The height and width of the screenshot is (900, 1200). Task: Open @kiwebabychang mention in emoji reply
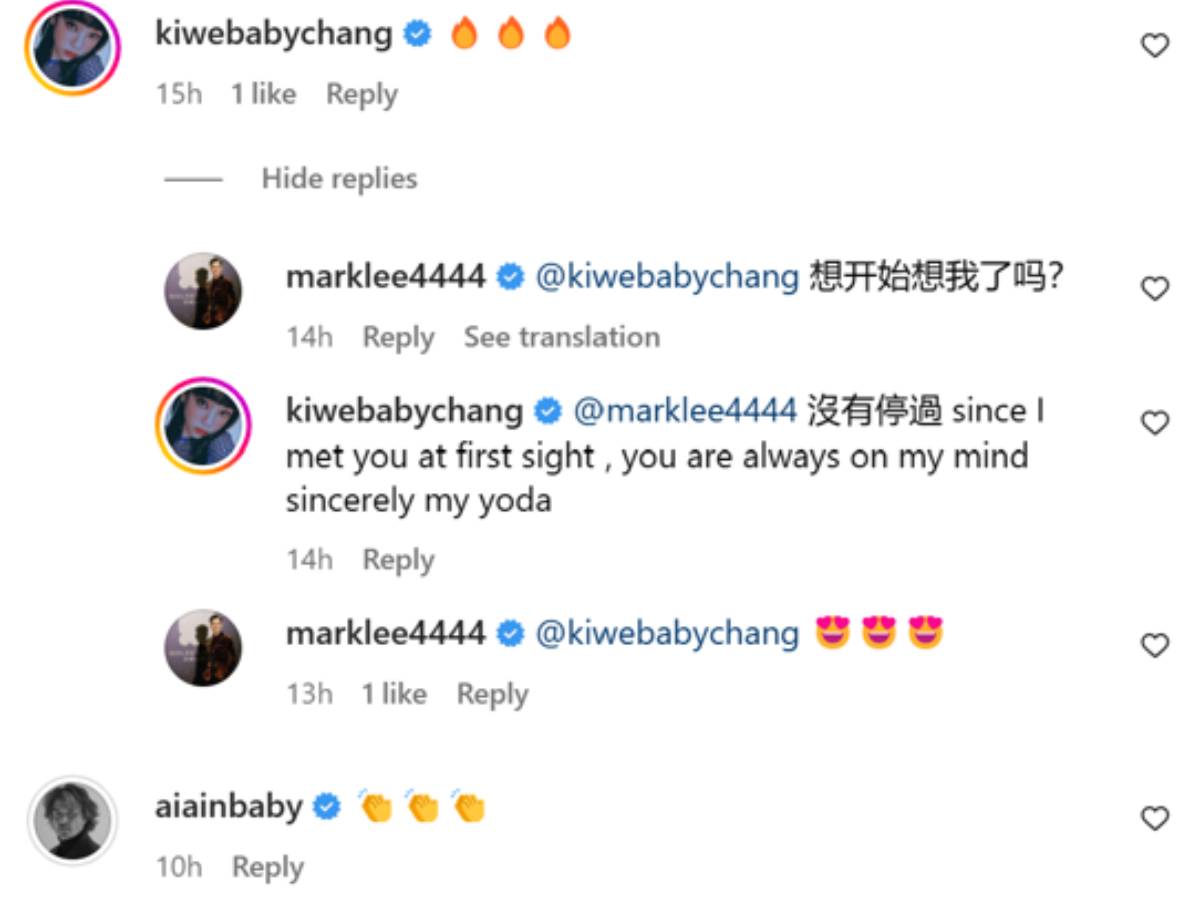[x=668, y=633]
